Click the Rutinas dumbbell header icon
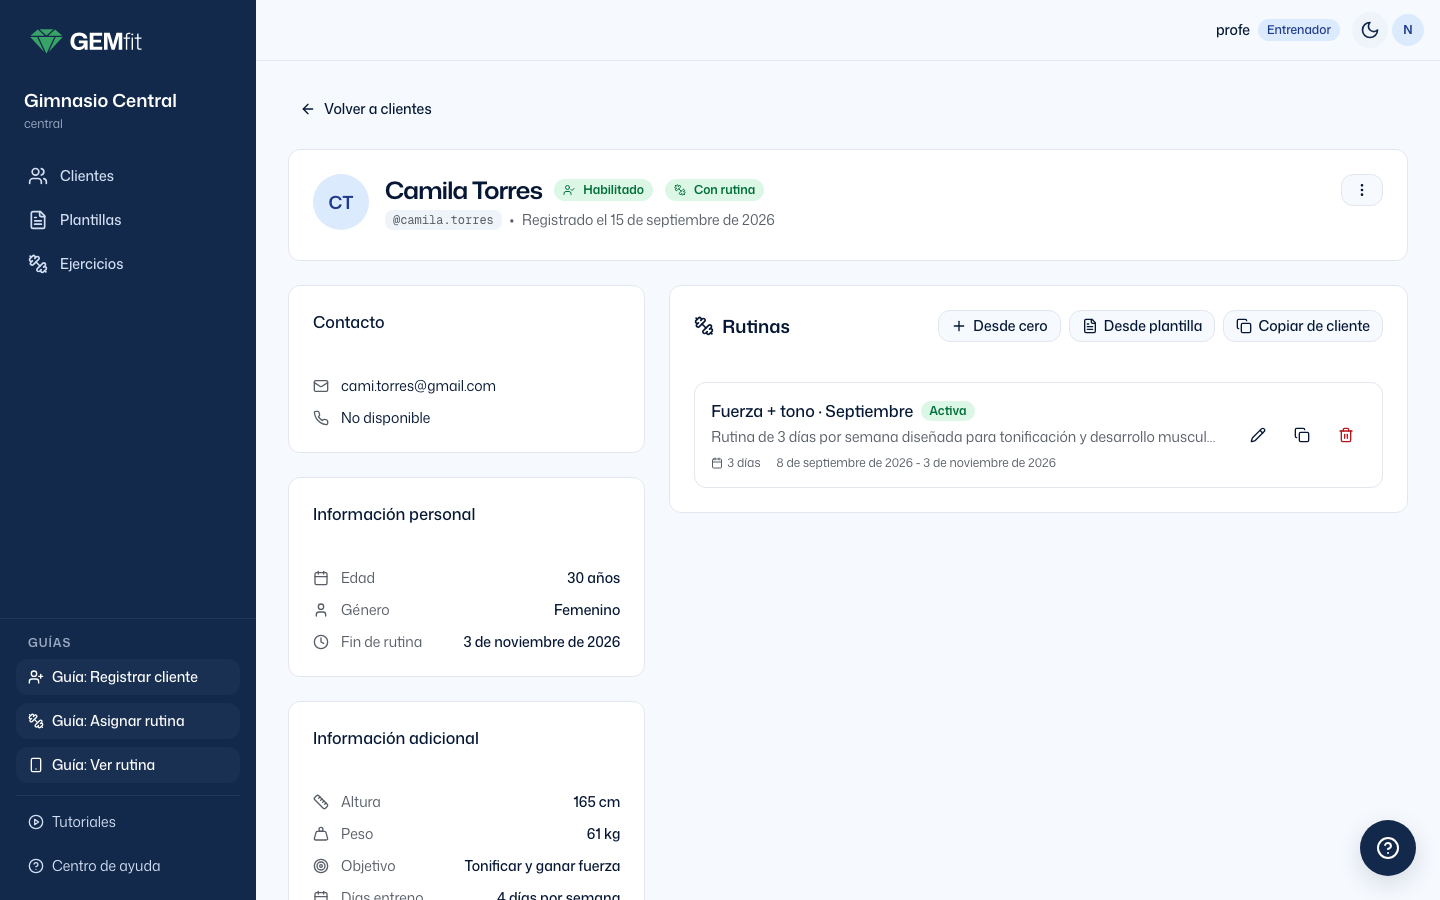1440x900 pixels. pyautogui.click(x=704, y=326)
